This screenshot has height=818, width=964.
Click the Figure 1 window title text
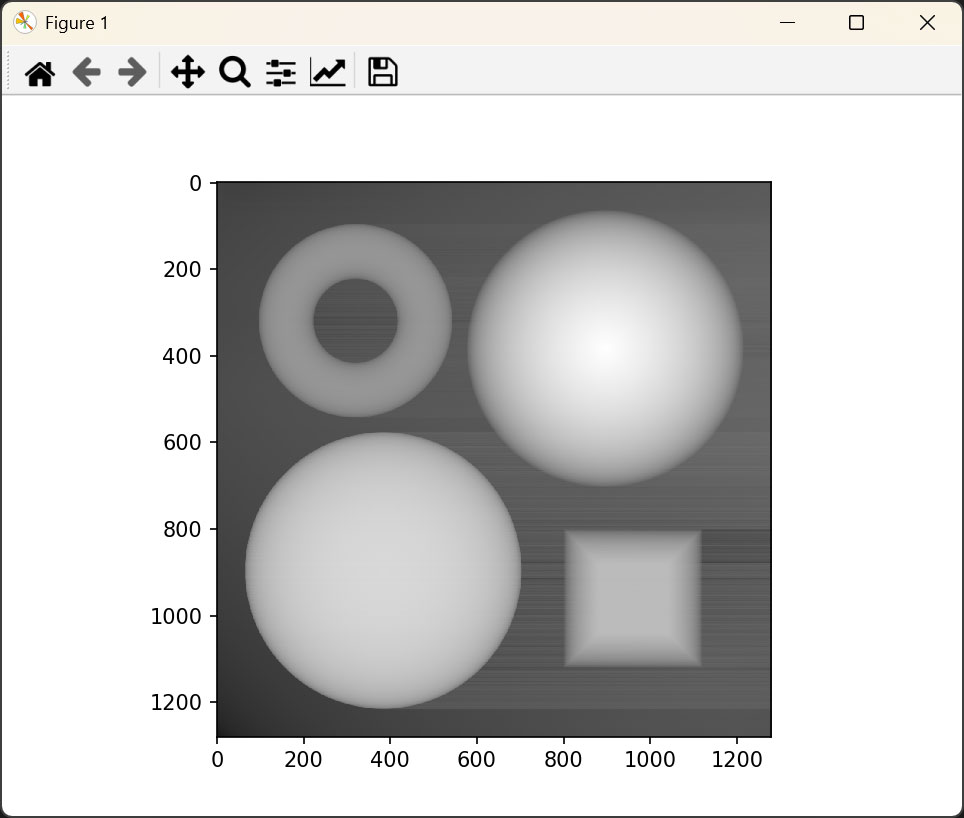(x=77, y=23)
